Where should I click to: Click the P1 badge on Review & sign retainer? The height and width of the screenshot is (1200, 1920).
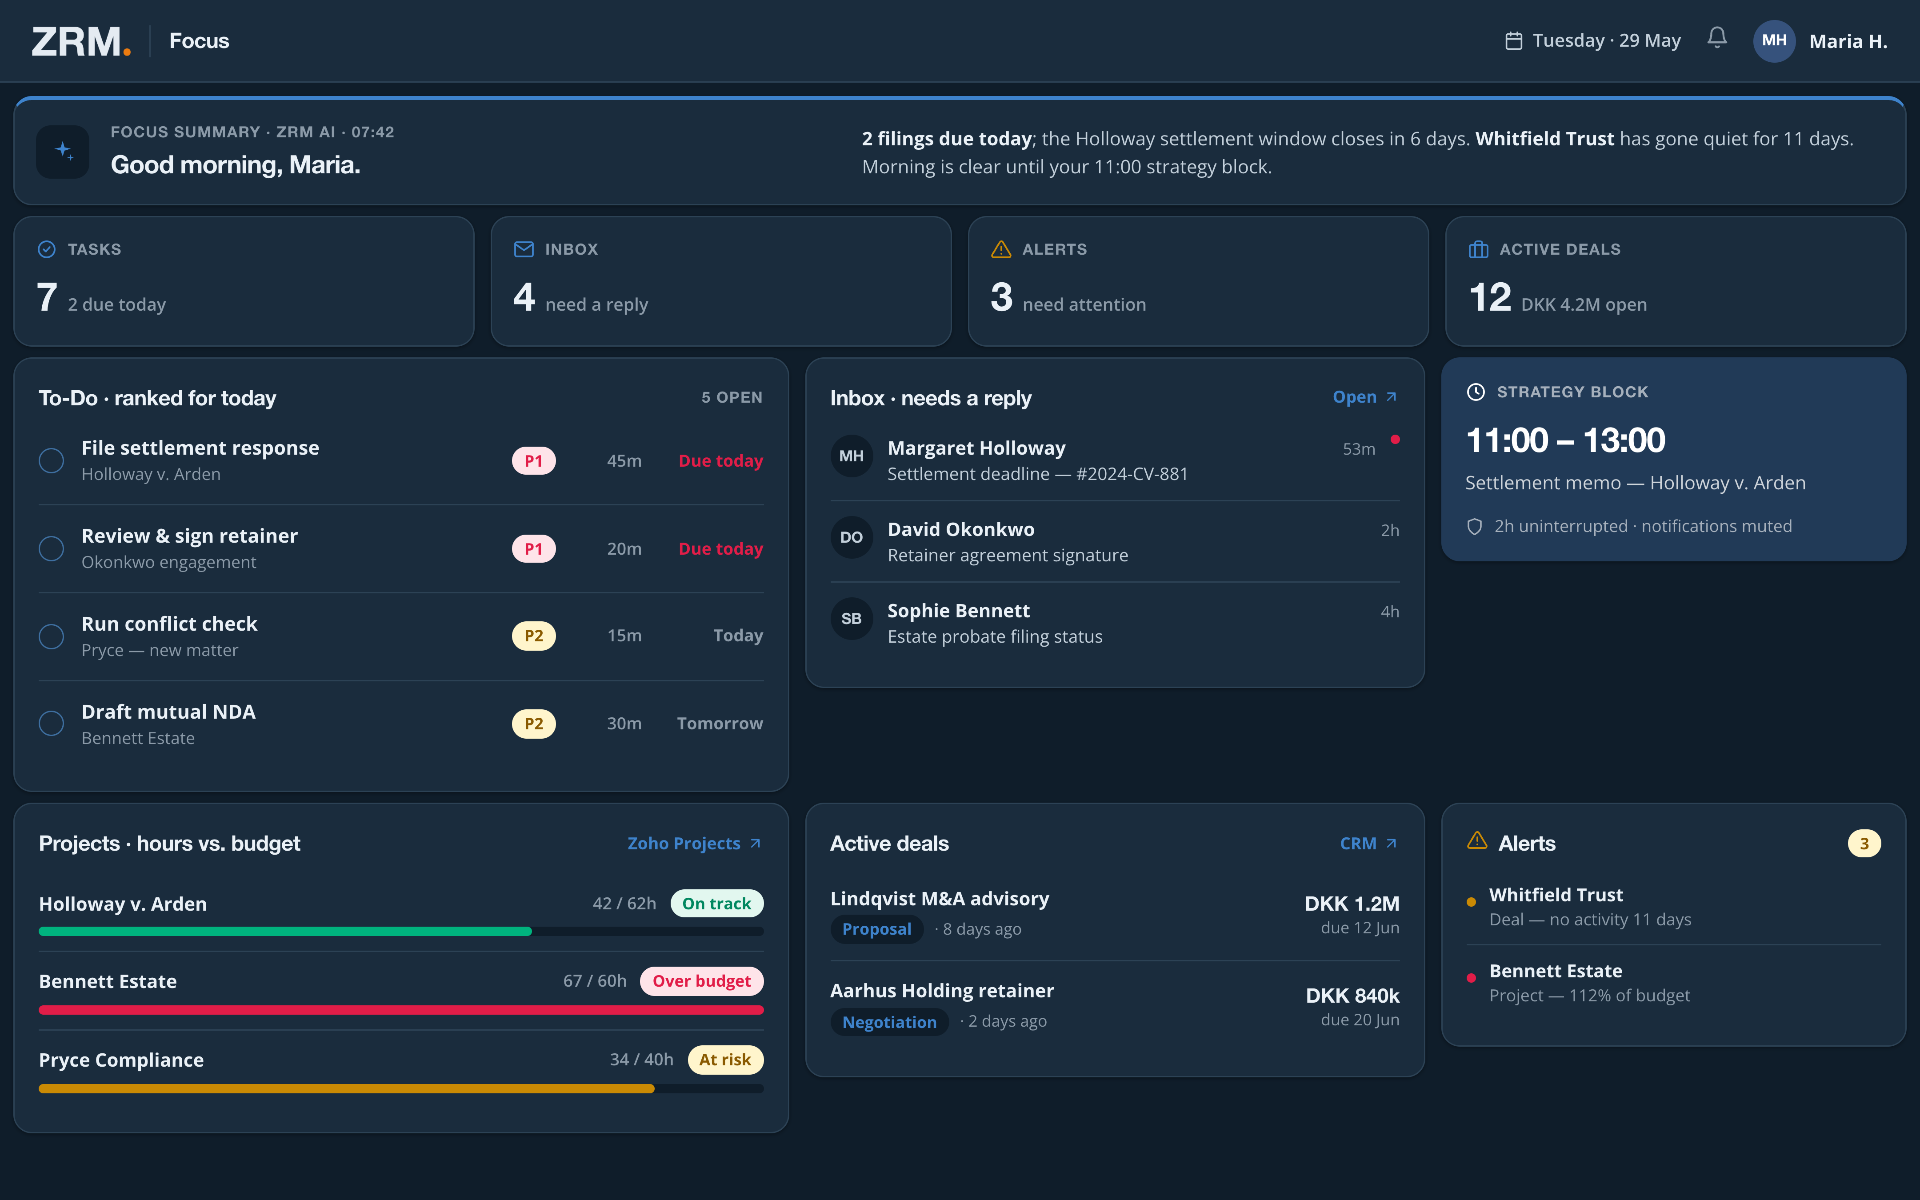[x=534, y=549]
